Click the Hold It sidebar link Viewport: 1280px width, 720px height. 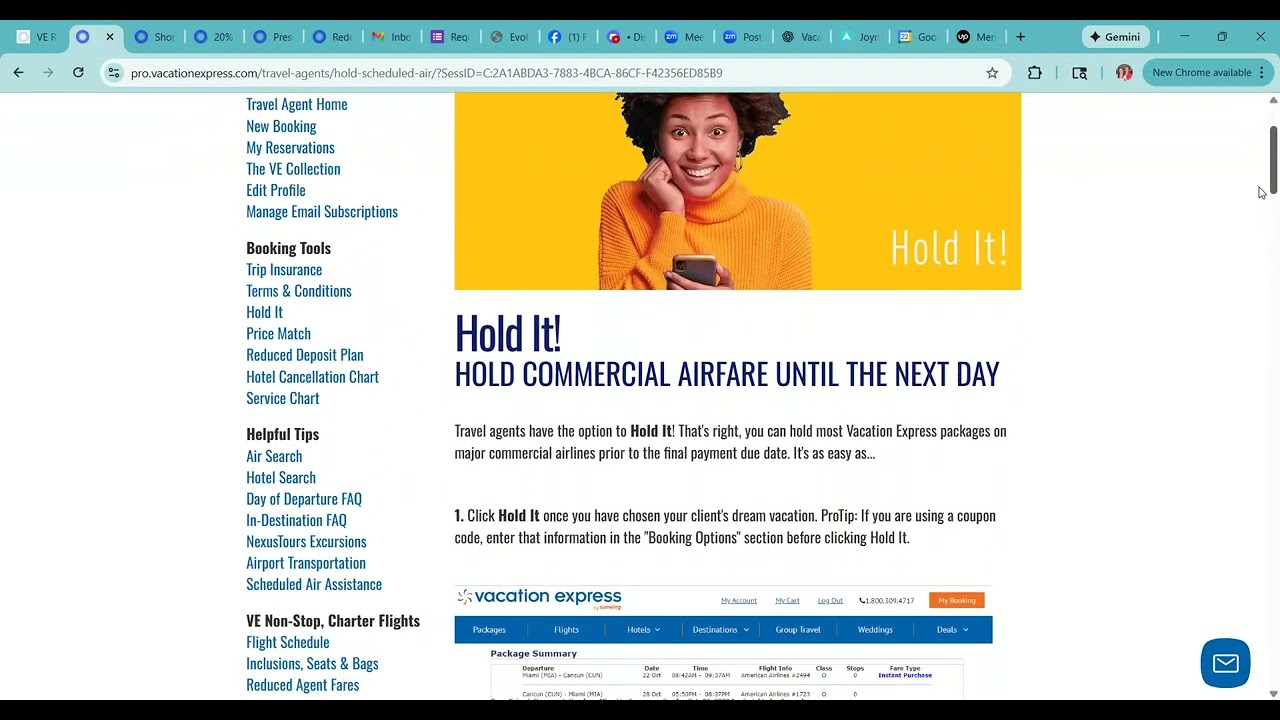tap(264, 312)
